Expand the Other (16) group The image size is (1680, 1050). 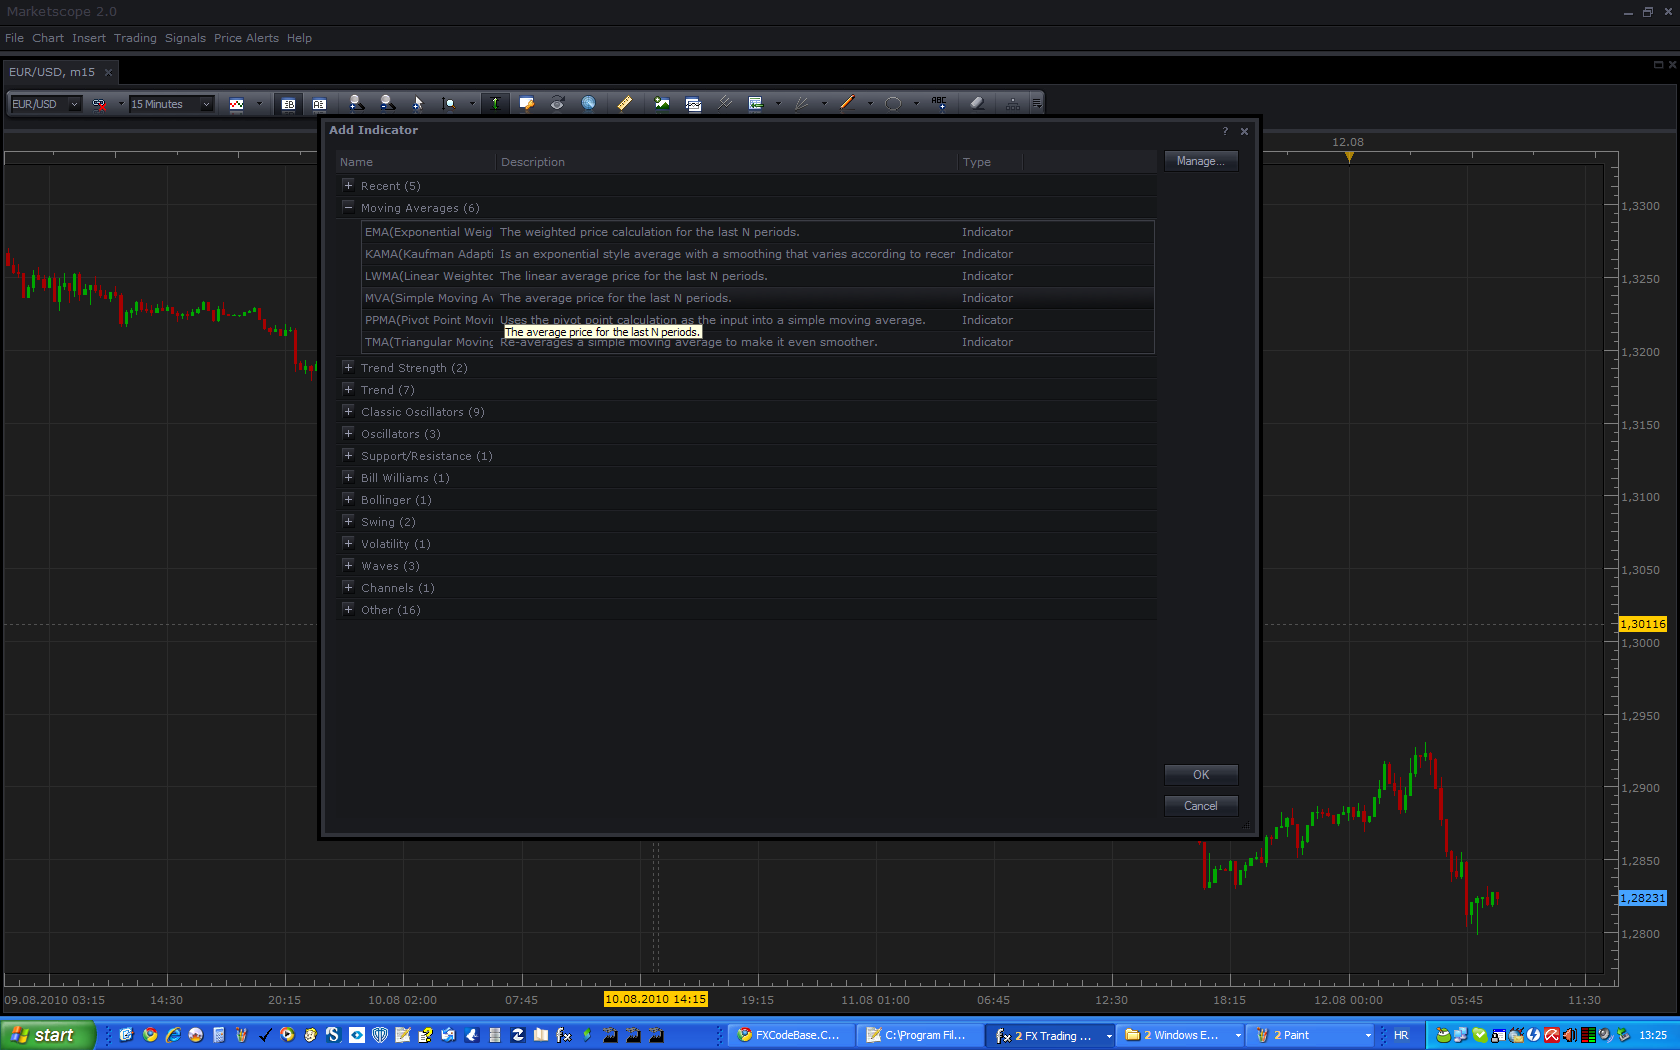[x=348, y=609]
